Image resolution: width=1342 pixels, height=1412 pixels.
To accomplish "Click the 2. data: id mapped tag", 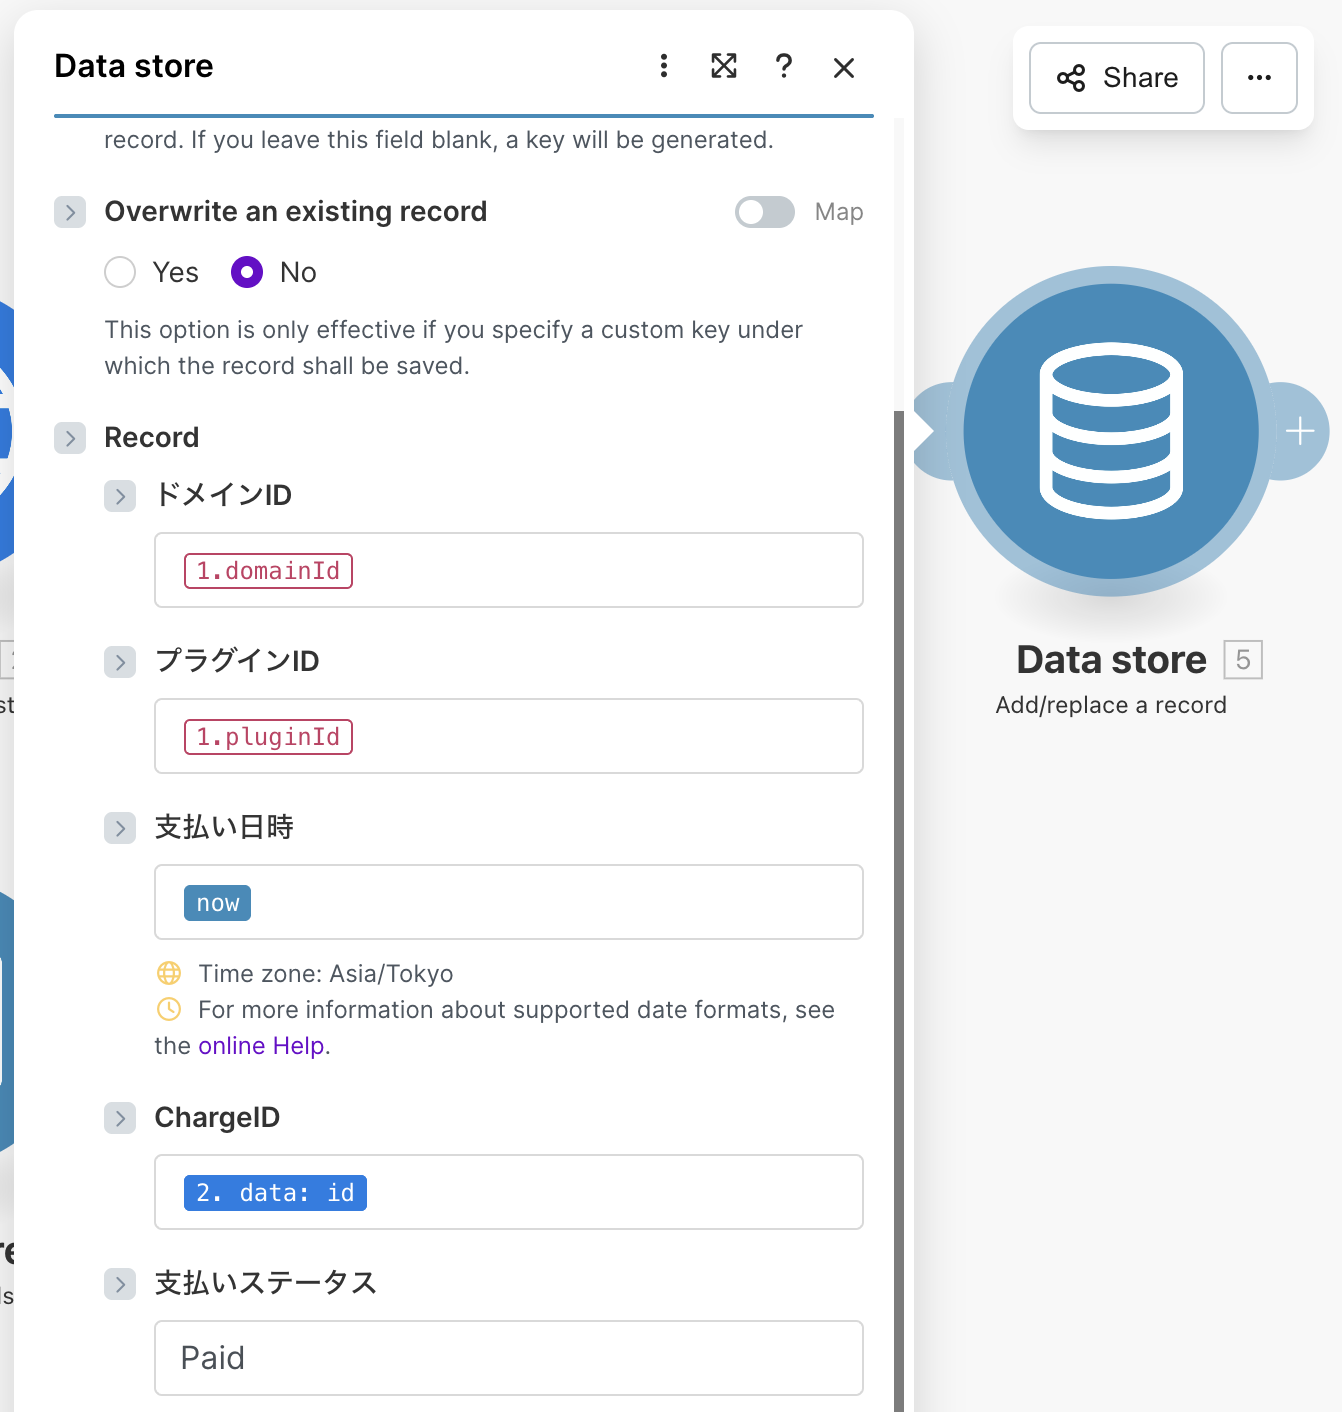I will tap(275, 1193).
